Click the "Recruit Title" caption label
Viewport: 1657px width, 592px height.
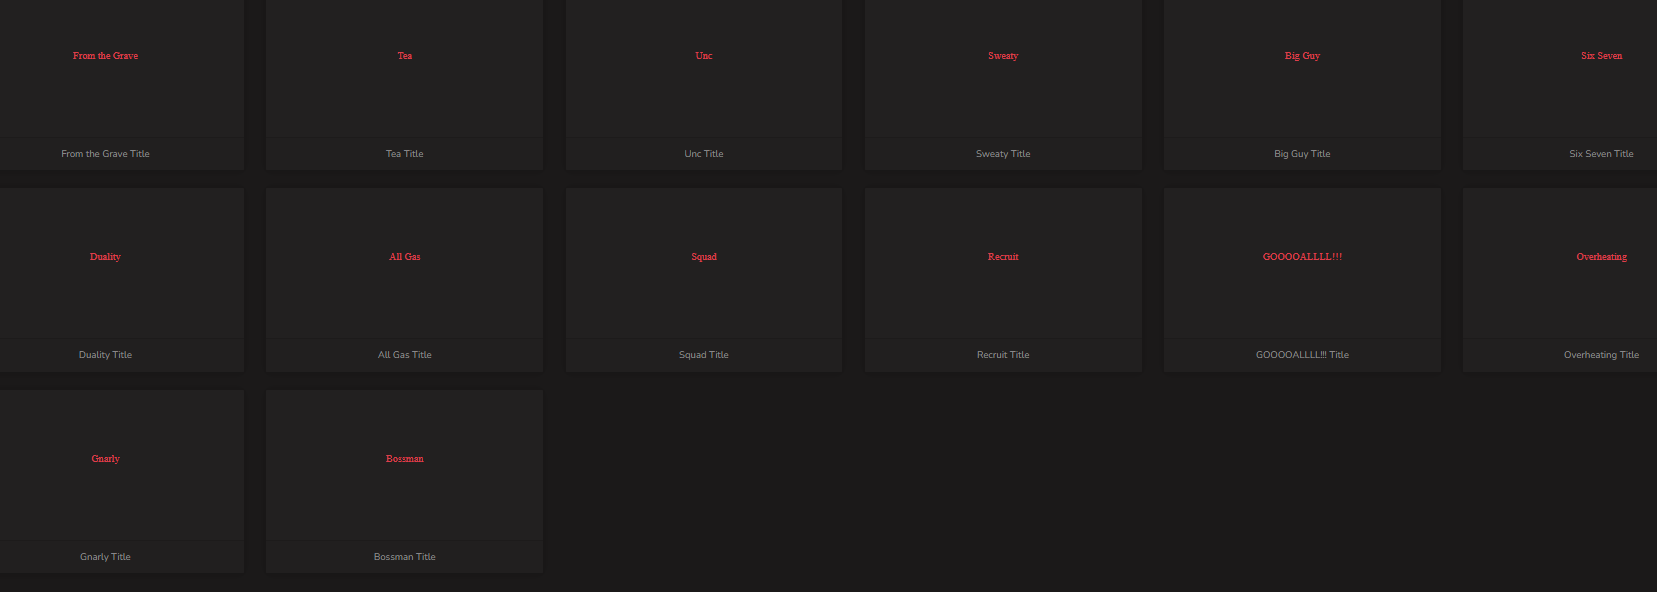[x=1003, y=355]
